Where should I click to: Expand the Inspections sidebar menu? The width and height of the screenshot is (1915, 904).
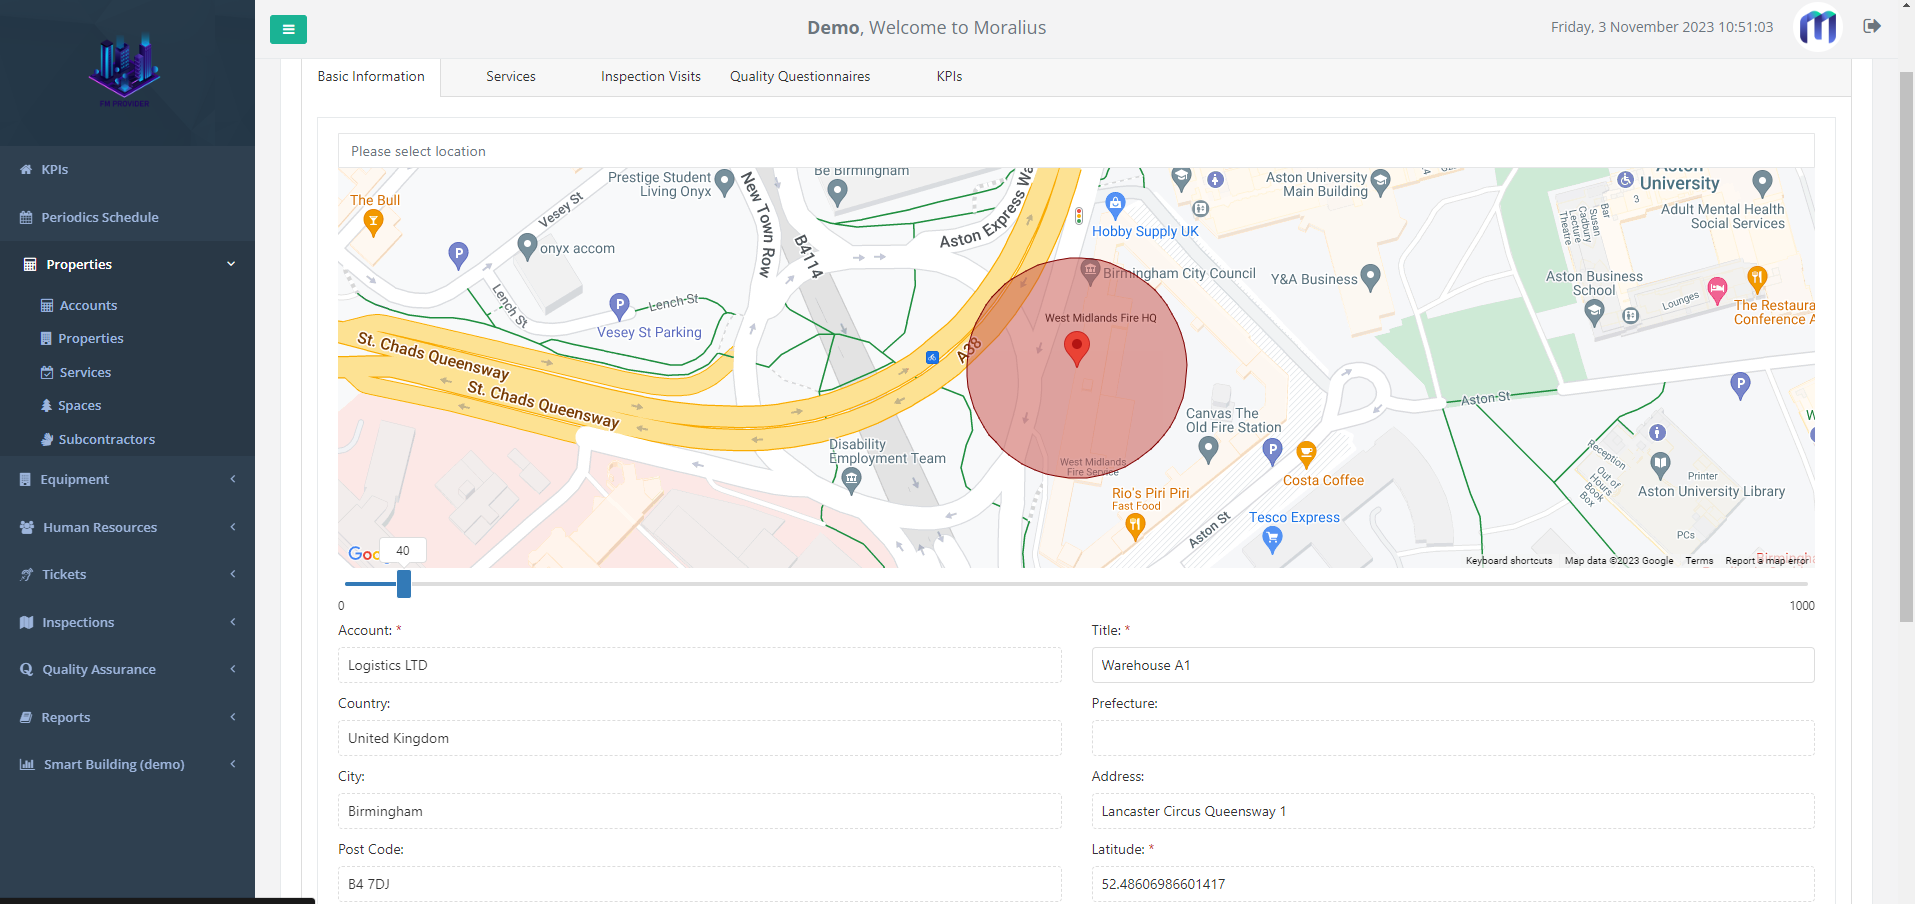pyautogui.click(x=233, y=622)
